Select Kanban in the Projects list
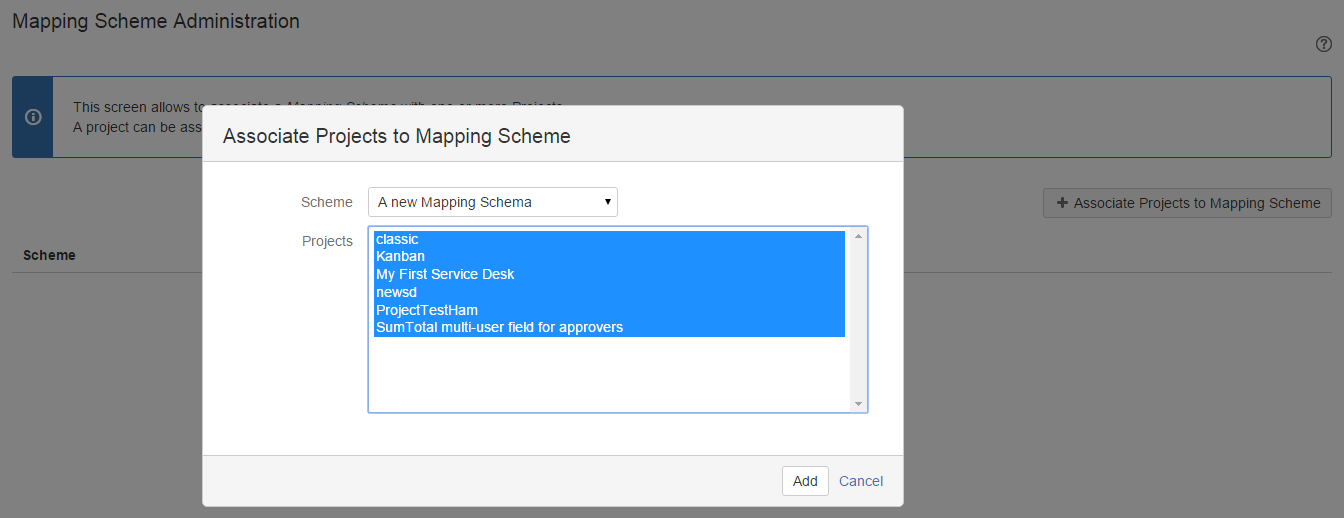Image resolution: width=1344 pixels, height=518 pixels. tap(400, 257)
